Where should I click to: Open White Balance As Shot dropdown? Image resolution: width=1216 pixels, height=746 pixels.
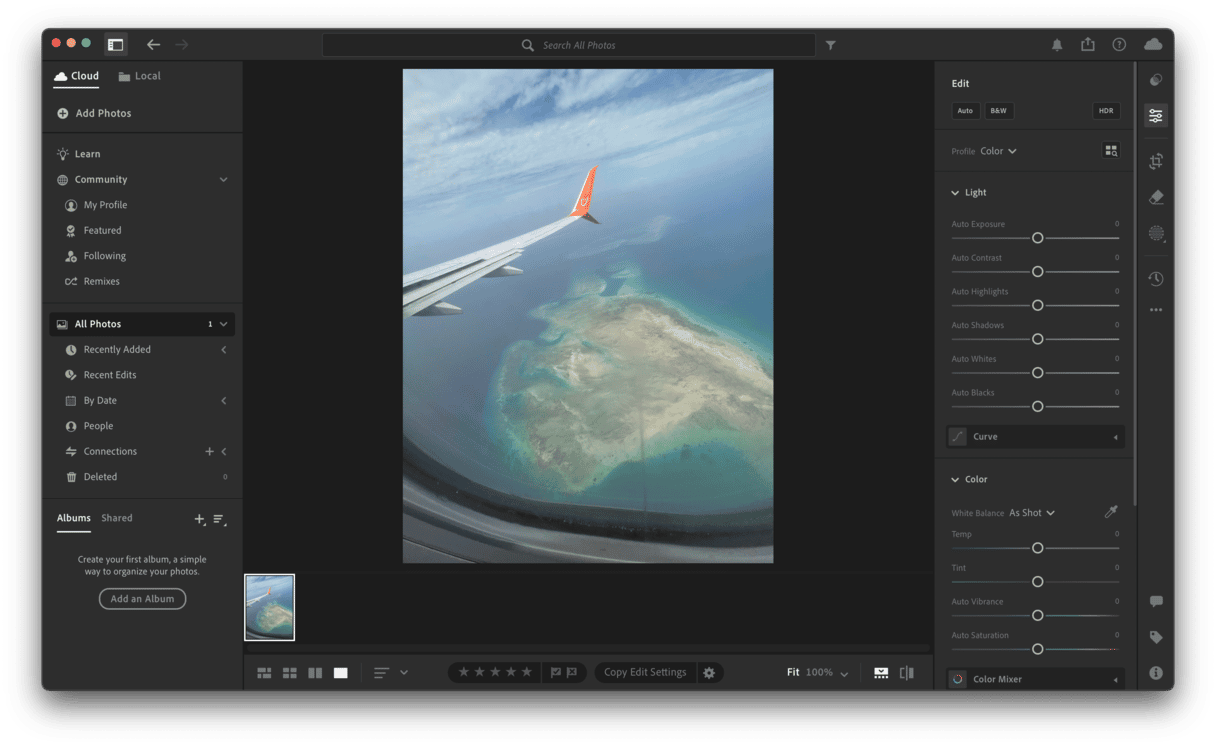point(1032,513)
